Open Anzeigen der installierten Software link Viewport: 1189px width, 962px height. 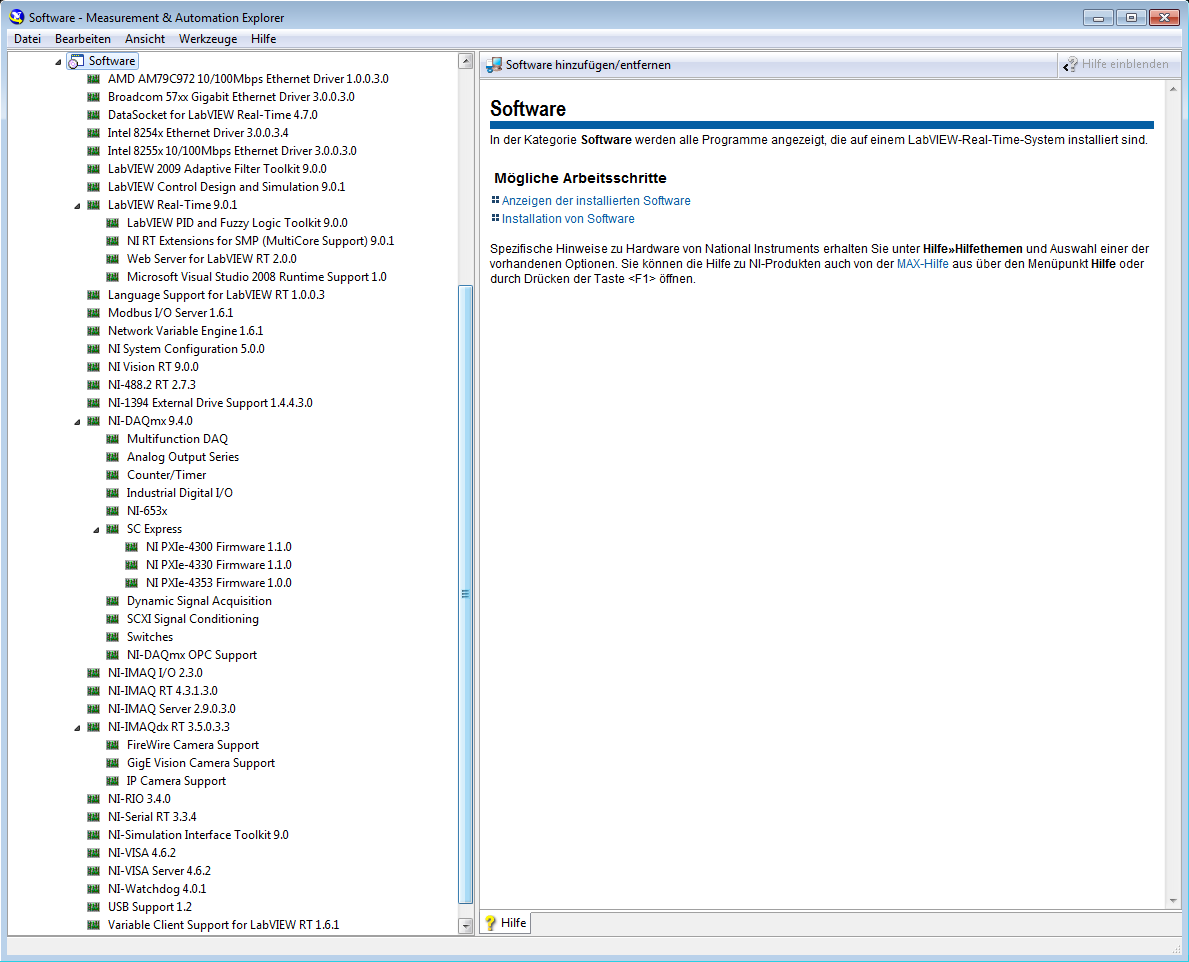coord(596,201)
